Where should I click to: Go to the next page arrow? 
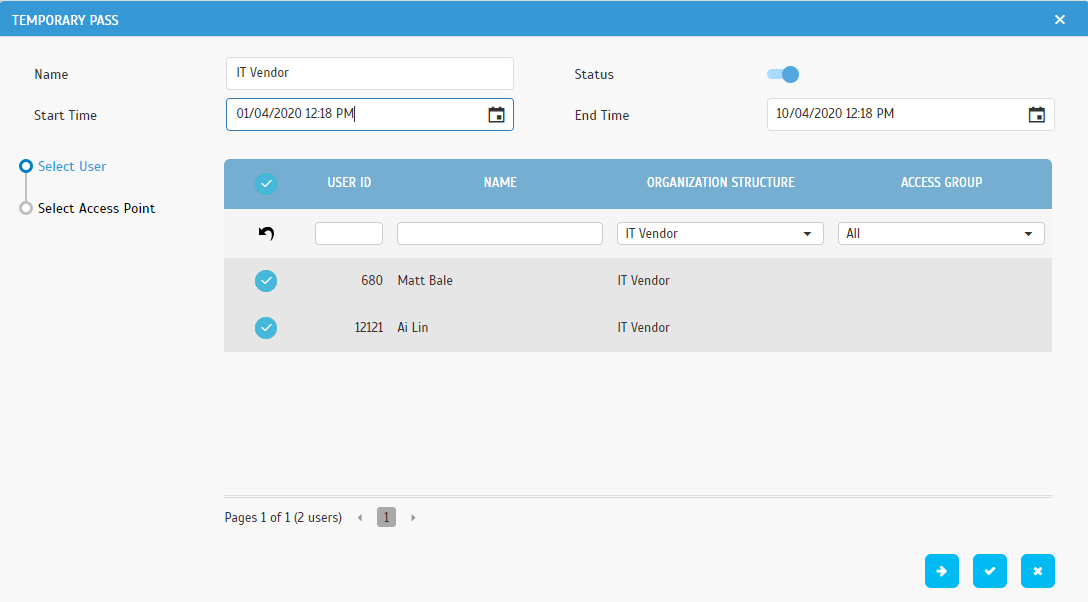(x=413, y=517)
